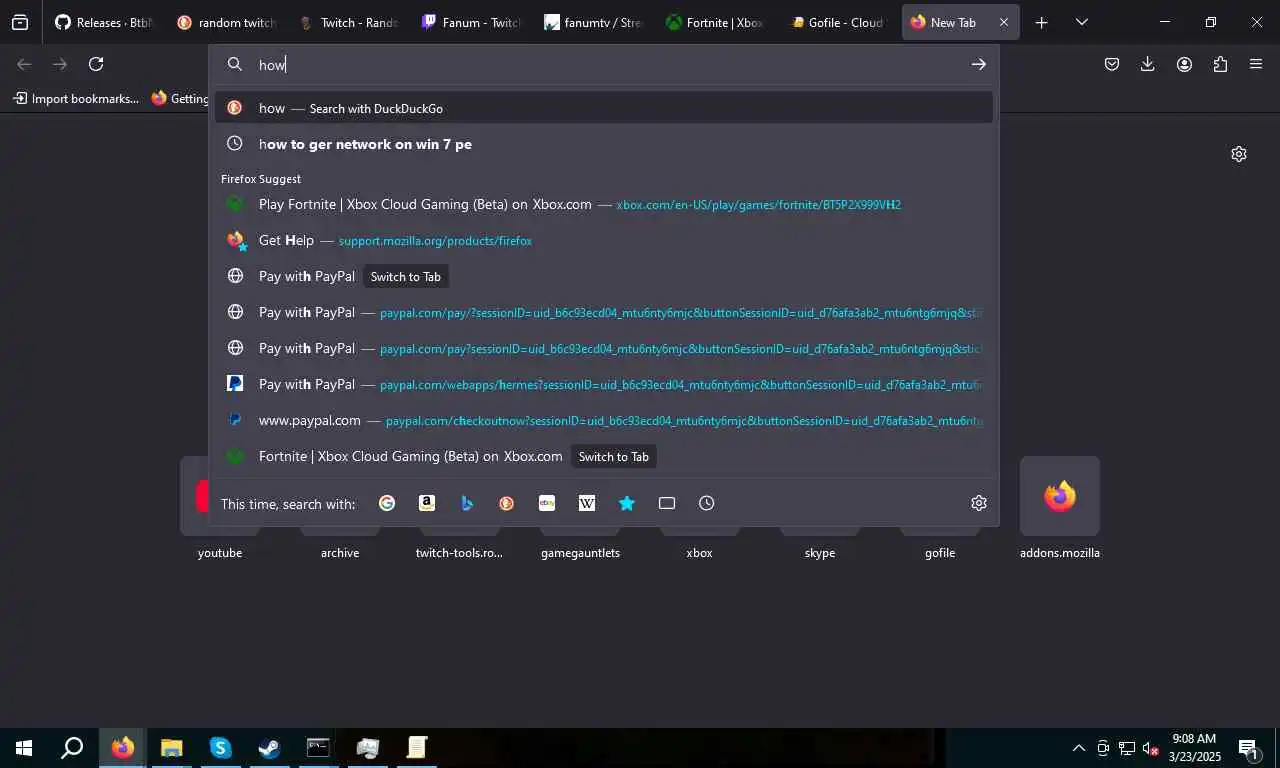The width and height of the screenshot is (1280, 768).
Task: Open the Firefox account menu
Action: coord(1184,64)
